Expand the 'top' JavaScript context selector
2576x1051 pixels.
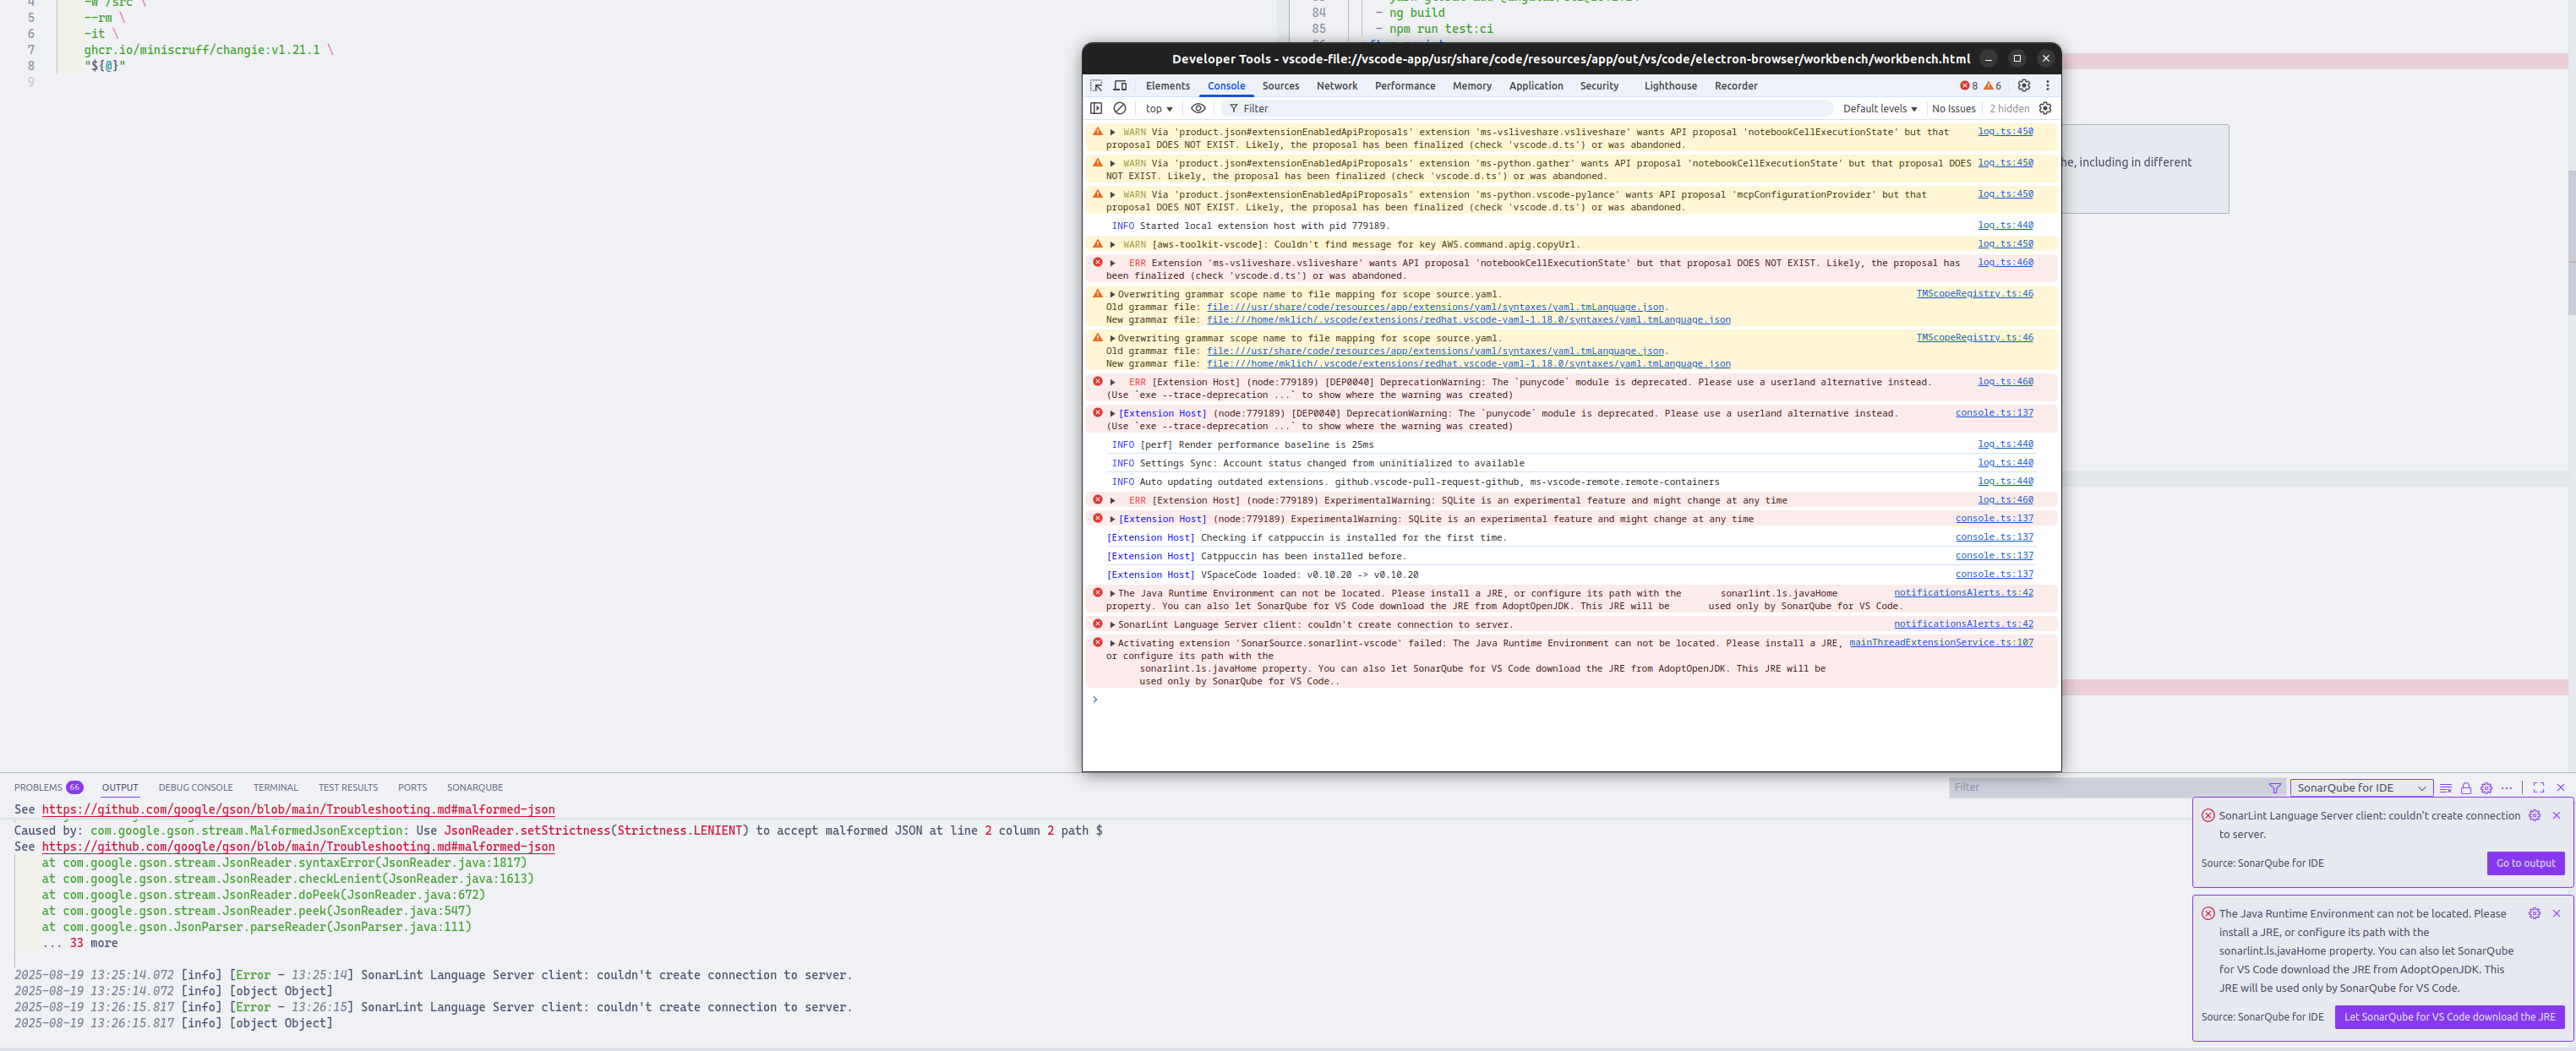click(x=1158, y=108)
